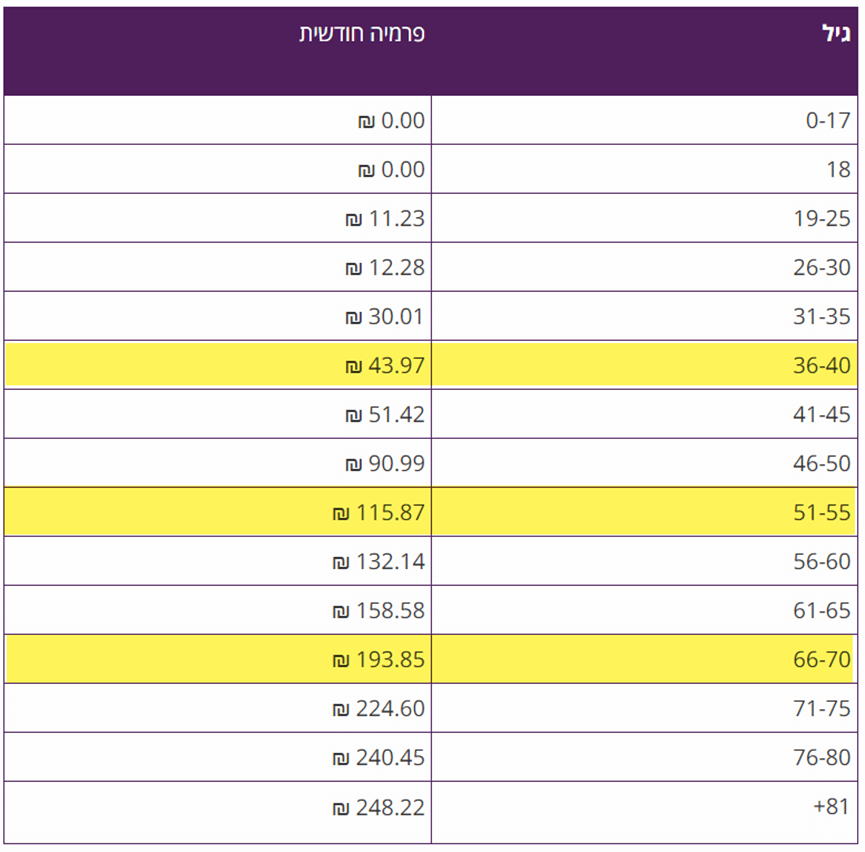865x852 pixels.
Task: Select the highlighted 66-70 age cell
Action: click(x=822, y=660)
